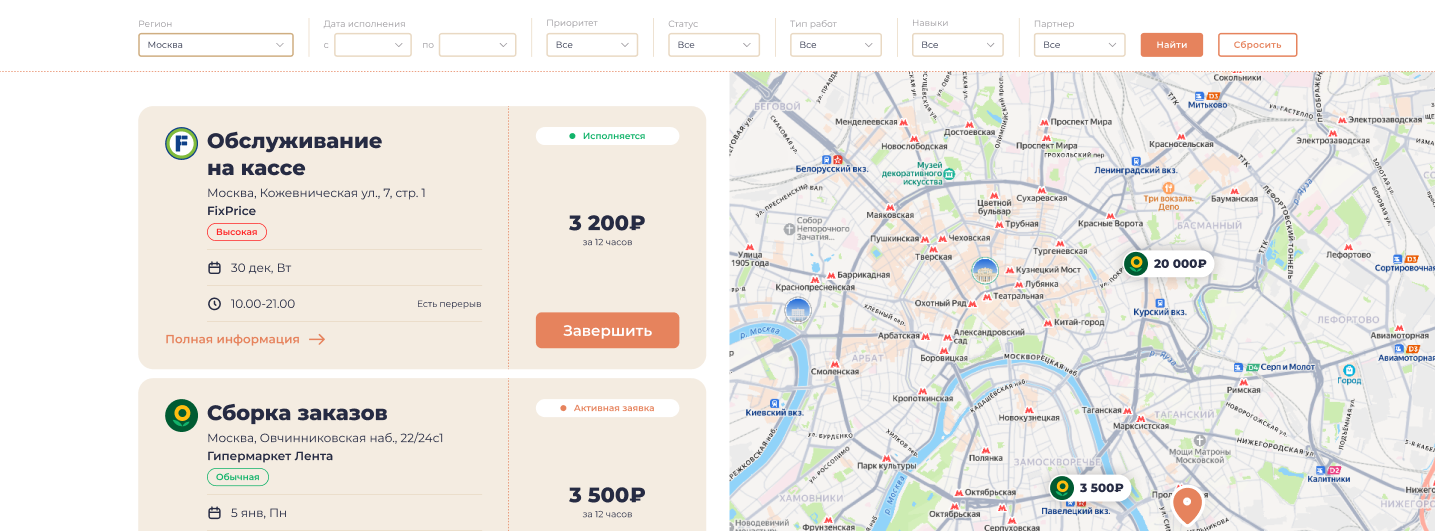The width and height of the screenshot is (1435, 531).
Task: Open the Приоритет dropdown
Action: [592, 45]
